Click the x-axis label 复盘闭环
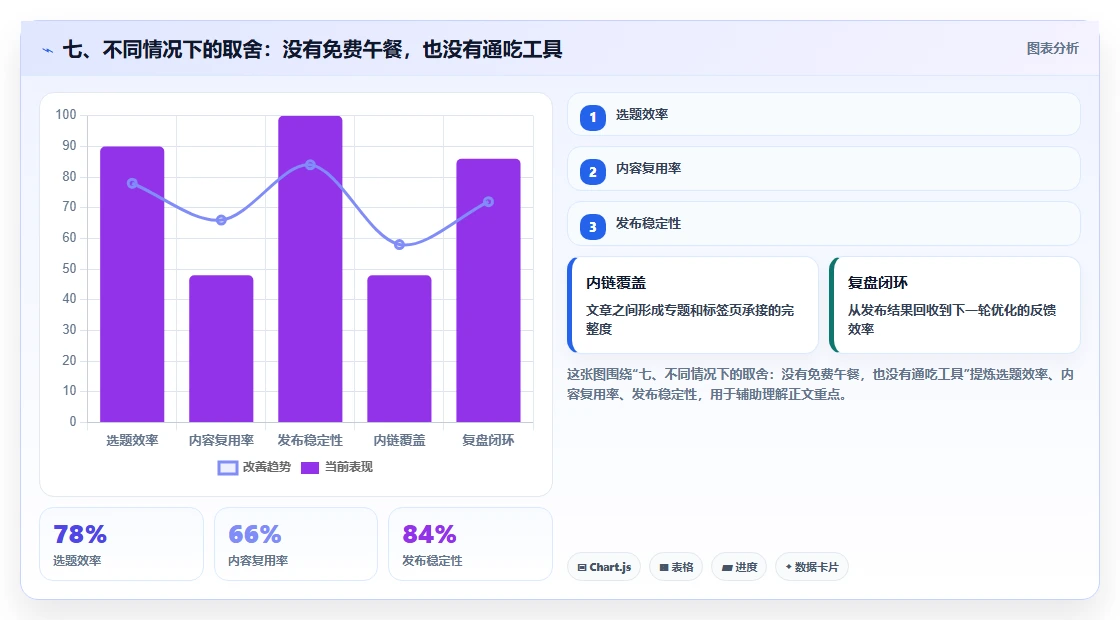Viewport: 1120px width, 620px height. point(489,441)
